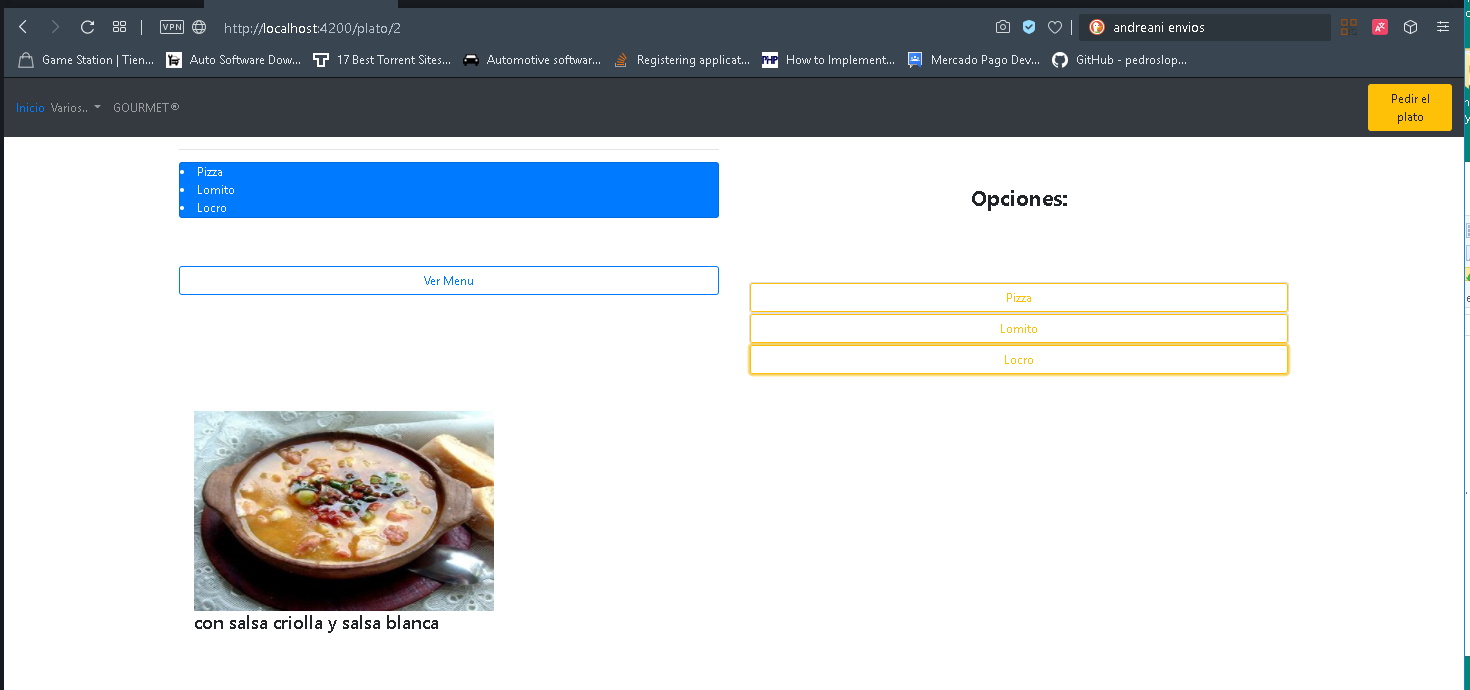
Task: Click the shopping bag favicon of Game Station
Action: pyautogui.click(x=26, y=60)
